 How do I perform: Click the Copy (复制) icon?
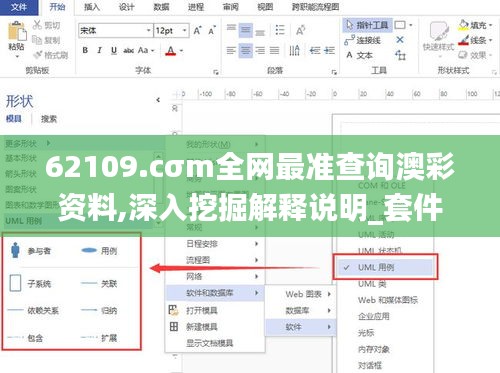click(37, 40)
